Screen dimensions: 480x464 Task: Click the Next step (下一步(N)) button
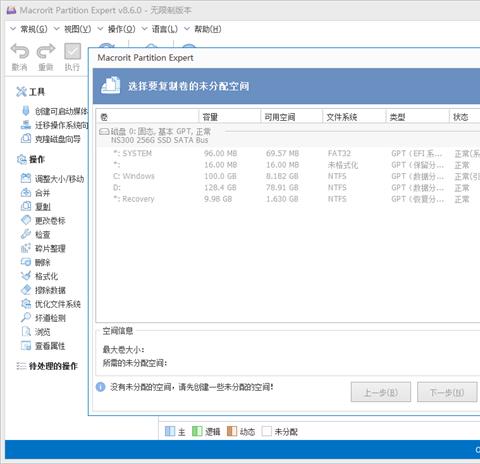447,392
